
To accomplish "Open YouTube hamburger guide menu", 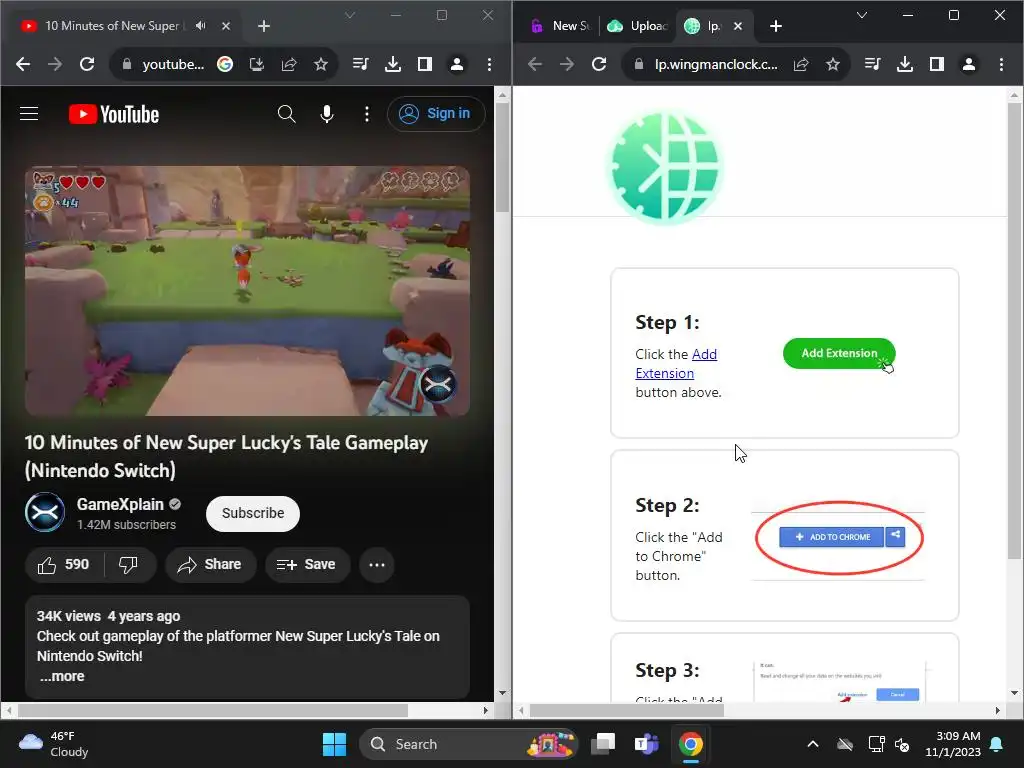I will coord(29,114).
